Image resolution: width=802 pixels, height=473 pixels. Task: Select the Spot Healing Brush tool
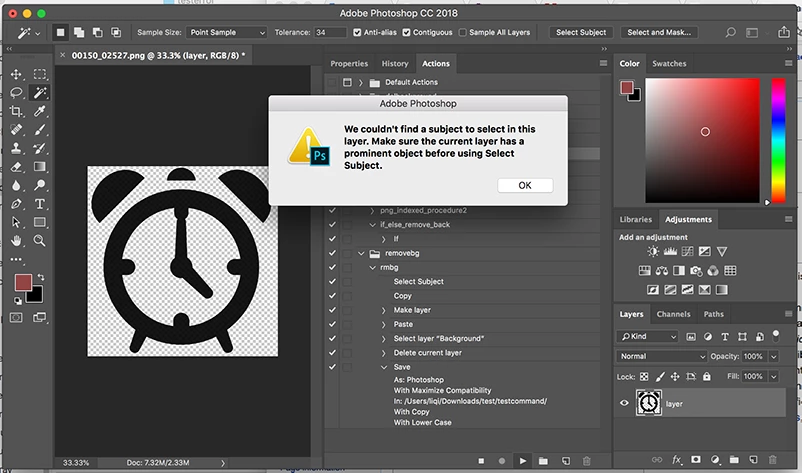(x=16, y=129)
